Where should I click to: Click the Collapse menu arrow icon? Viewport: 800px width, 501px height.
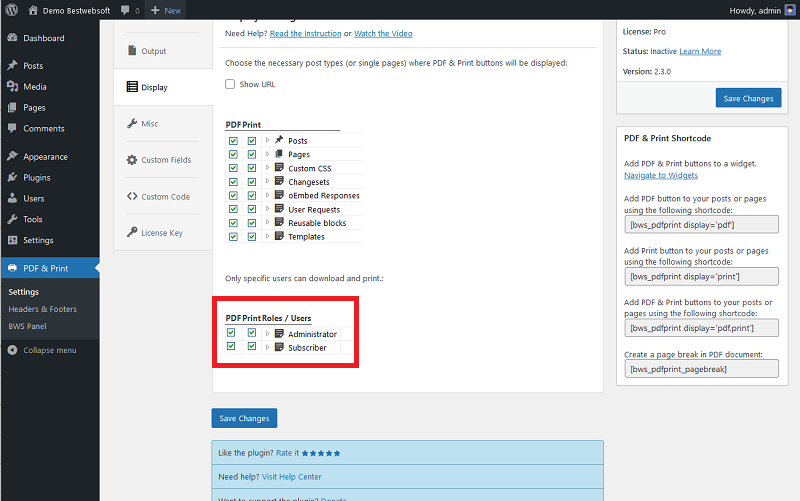13,350
